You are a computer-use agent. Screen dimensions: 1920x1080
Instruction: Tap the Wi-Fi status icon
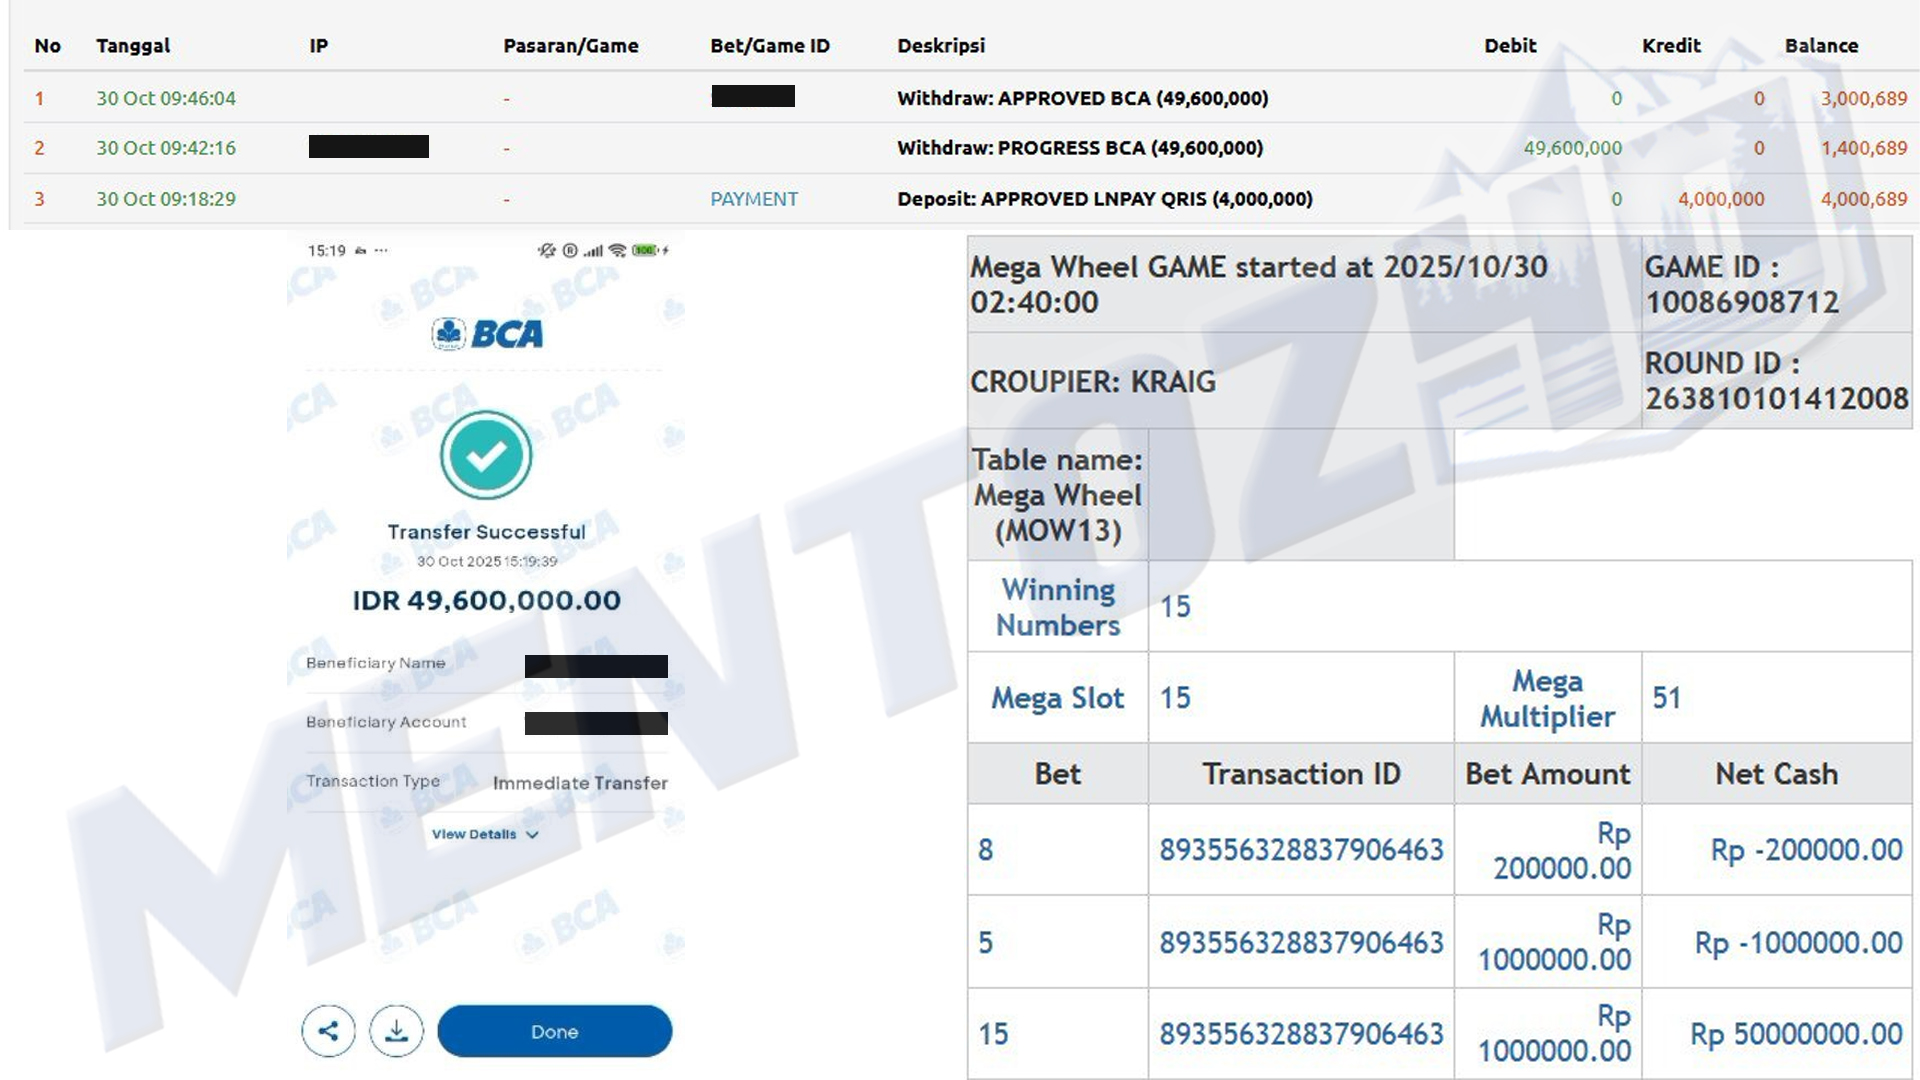[617, 250]
